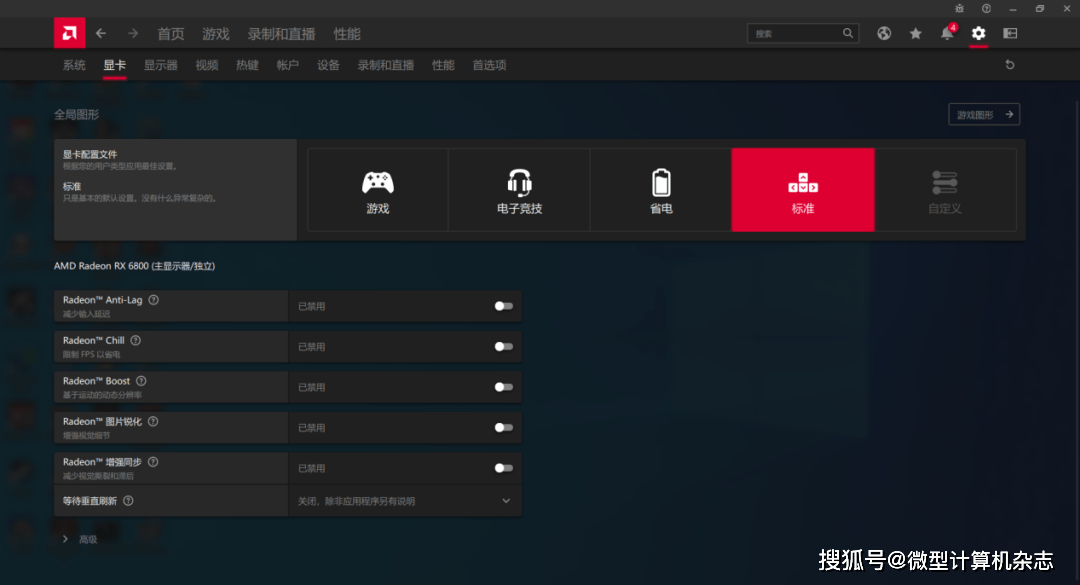Click the reset arrow icon on settings tab row
The image size is (1080, 585).
click(1010, 65)
